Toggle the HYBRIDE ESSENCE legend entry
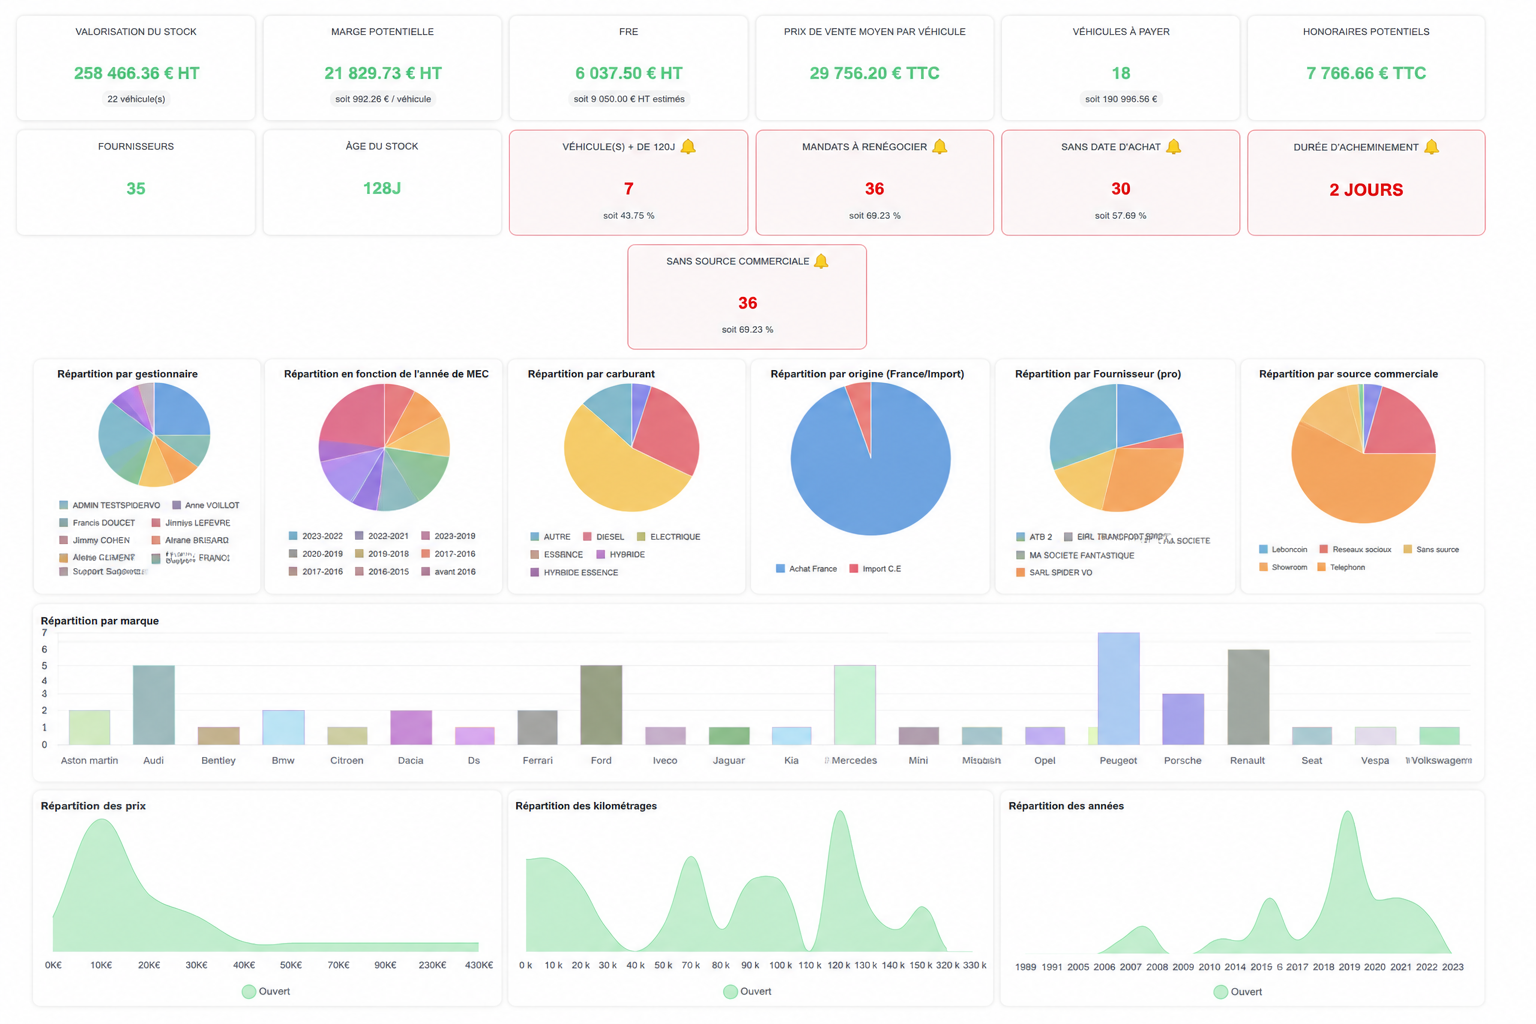This screenshot has height=1024, width=1536. [574, 573]
